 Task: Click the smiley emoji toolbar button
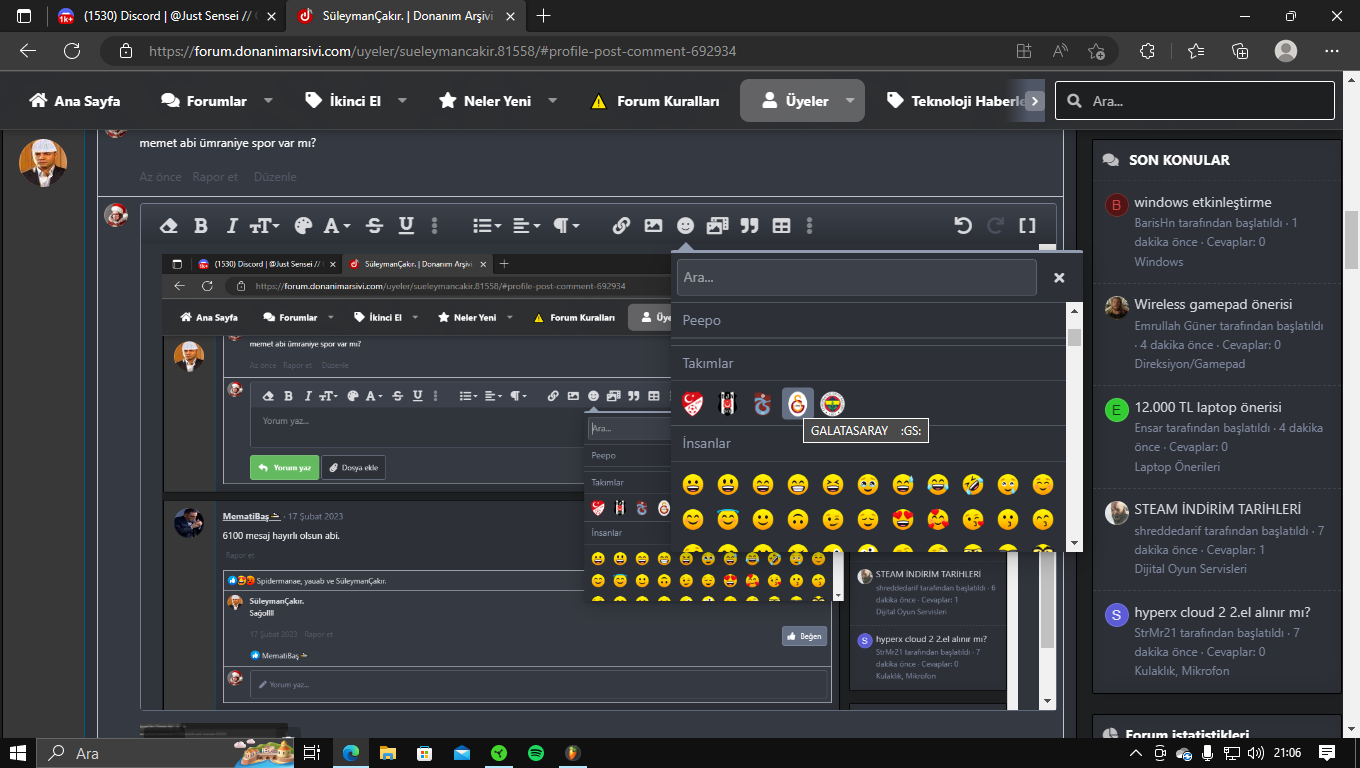[685, 226]
